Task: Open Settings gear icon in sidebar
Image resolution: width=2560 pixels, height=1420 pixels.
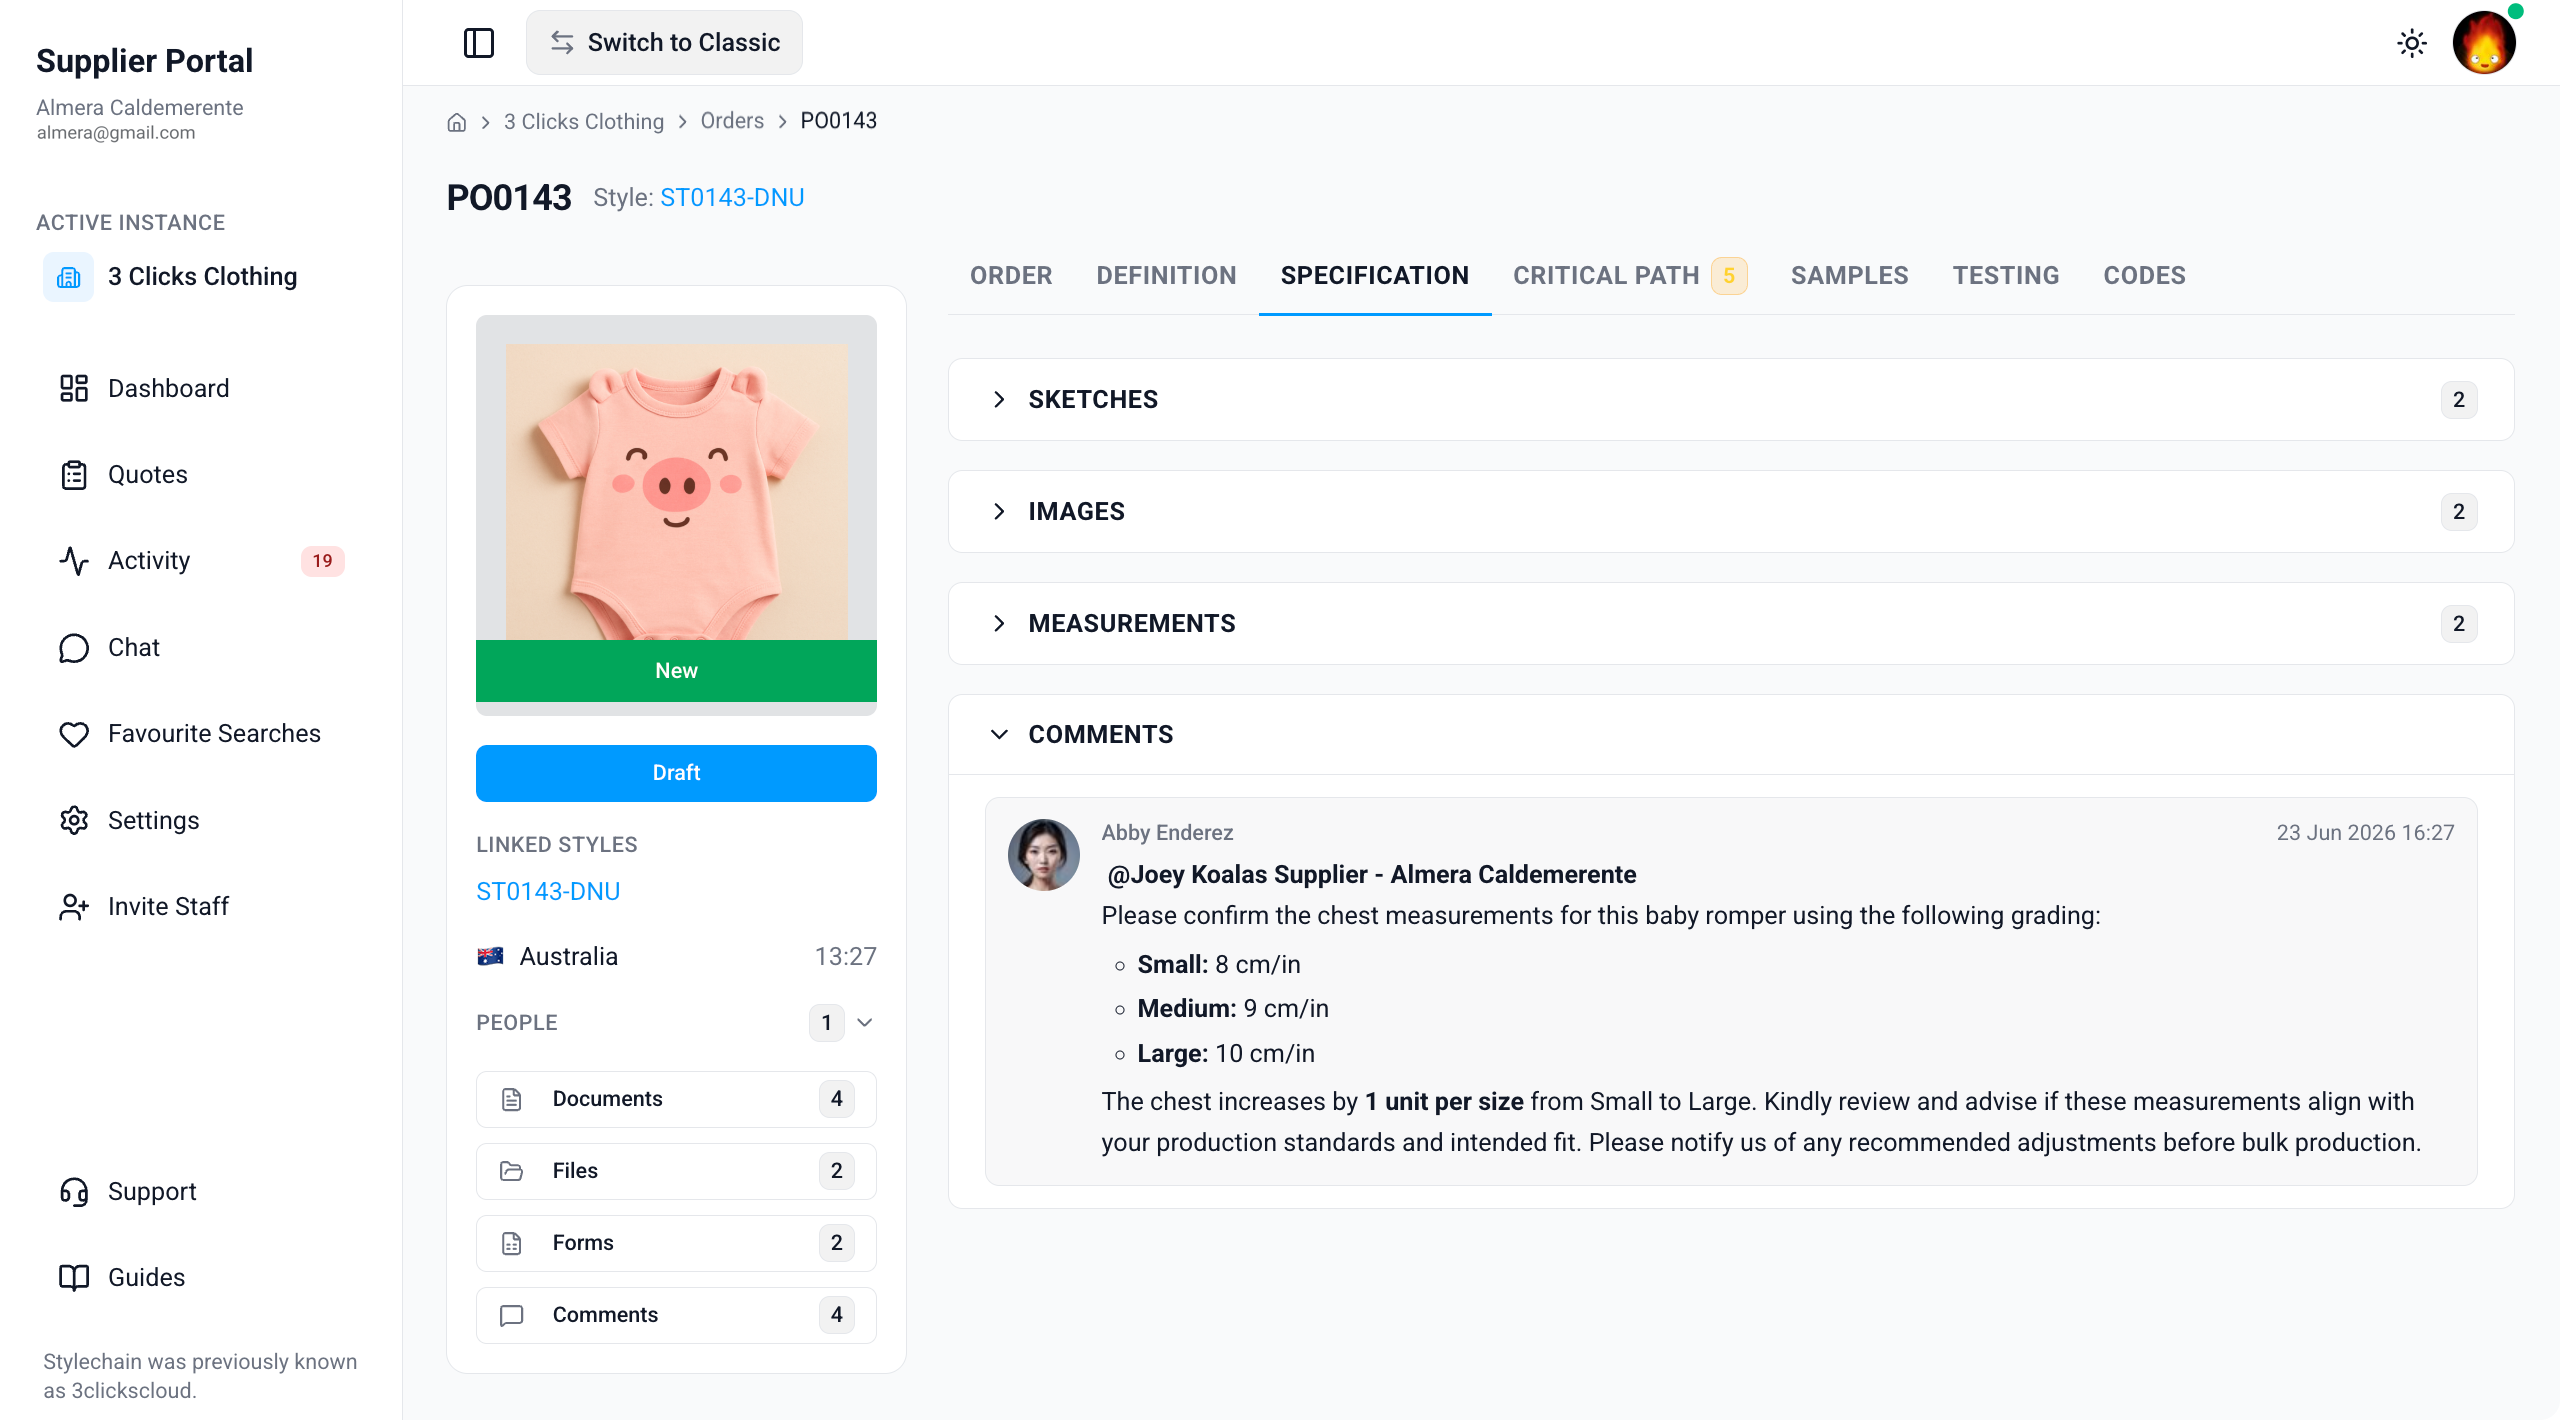Action: [74, 820]
